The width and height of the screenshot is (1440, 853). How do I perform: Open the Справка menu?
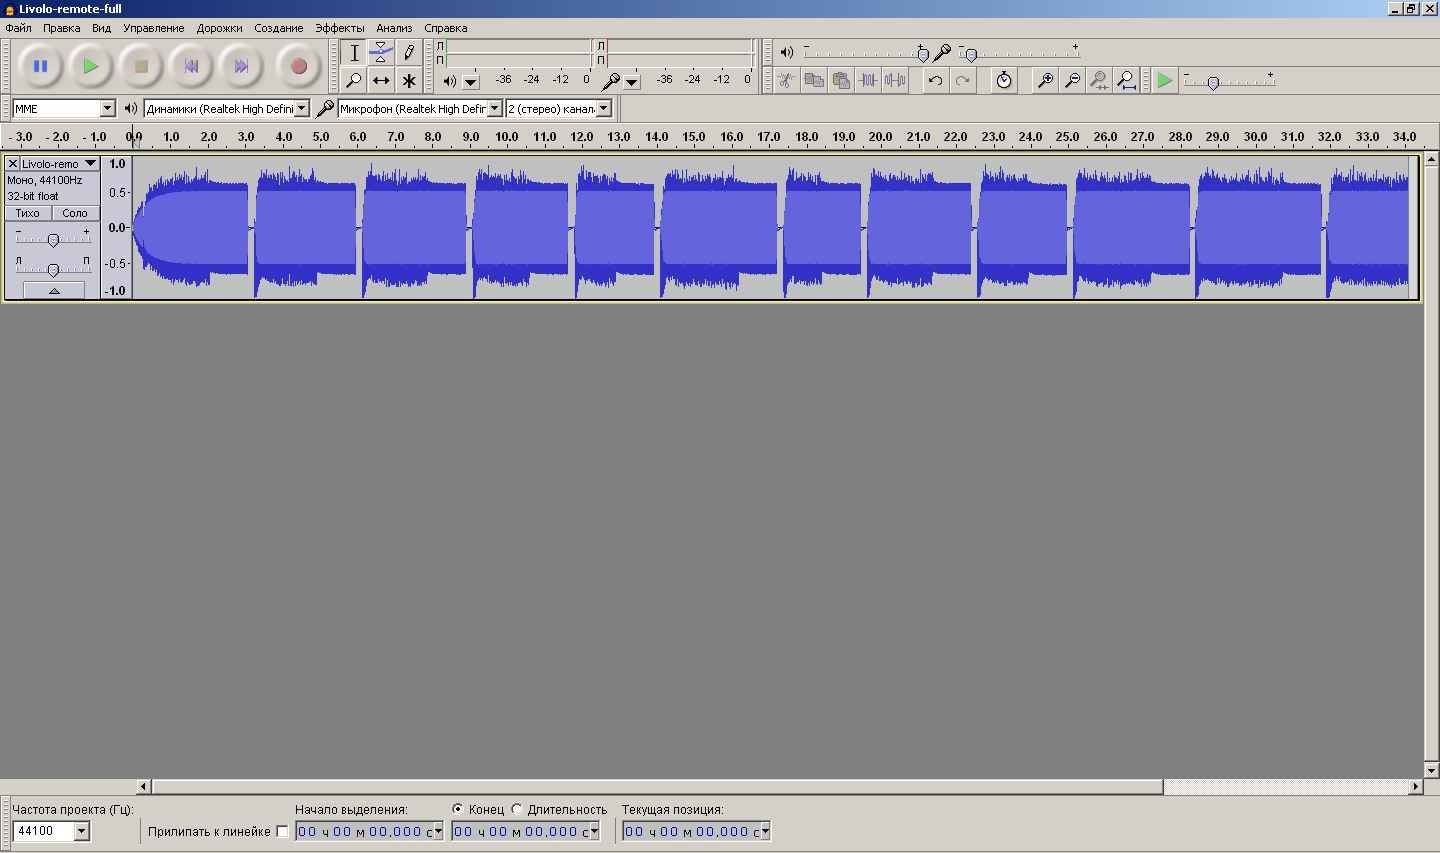[445, 28]
